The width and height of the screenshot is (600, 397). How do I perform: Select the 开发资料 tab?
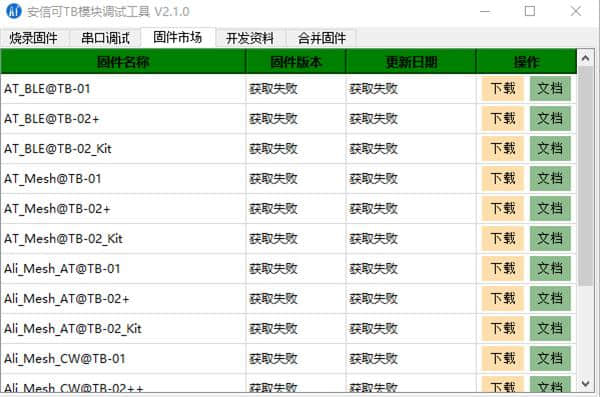tap(250, 38)
